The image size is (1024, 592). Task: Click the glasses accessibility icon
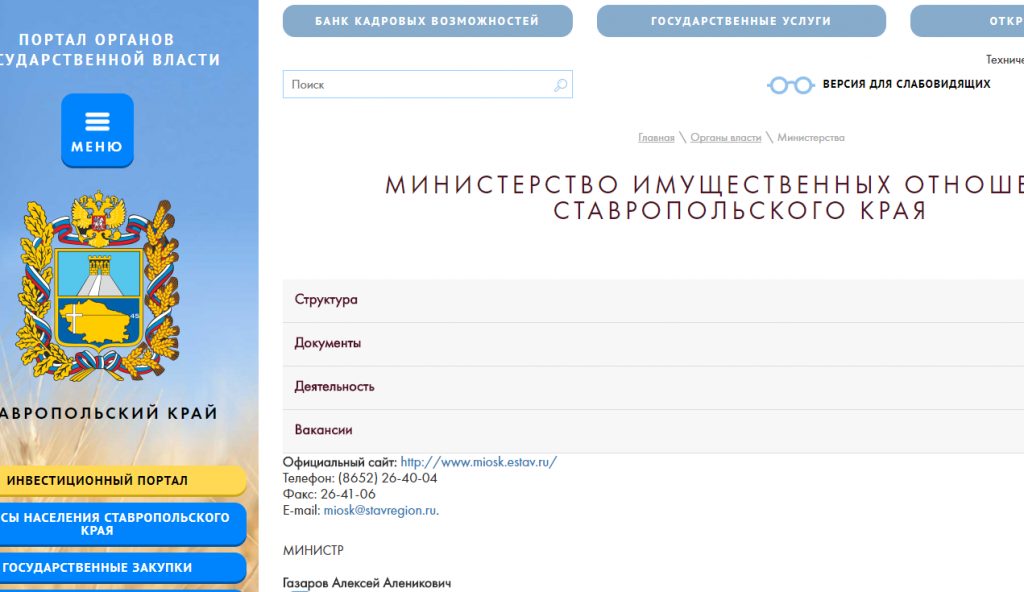coord(790,85)
